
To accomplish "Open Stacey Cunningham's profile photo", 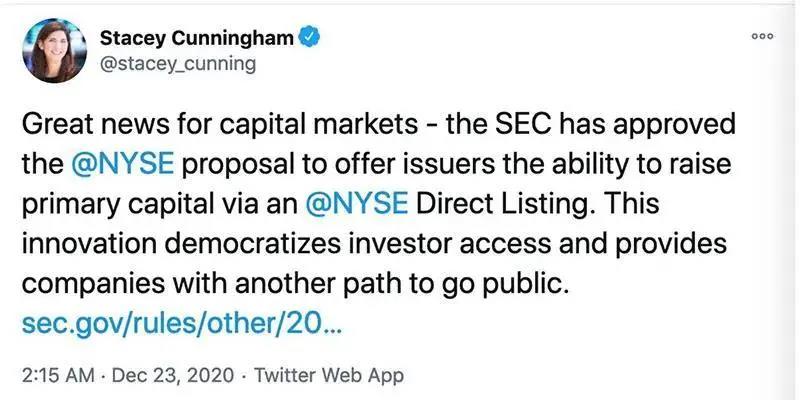I will point(55,51).
